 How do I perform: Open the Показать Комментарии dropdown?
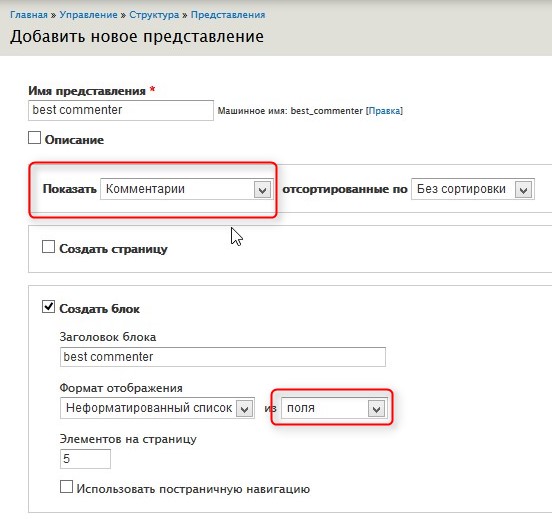point(187,189)
